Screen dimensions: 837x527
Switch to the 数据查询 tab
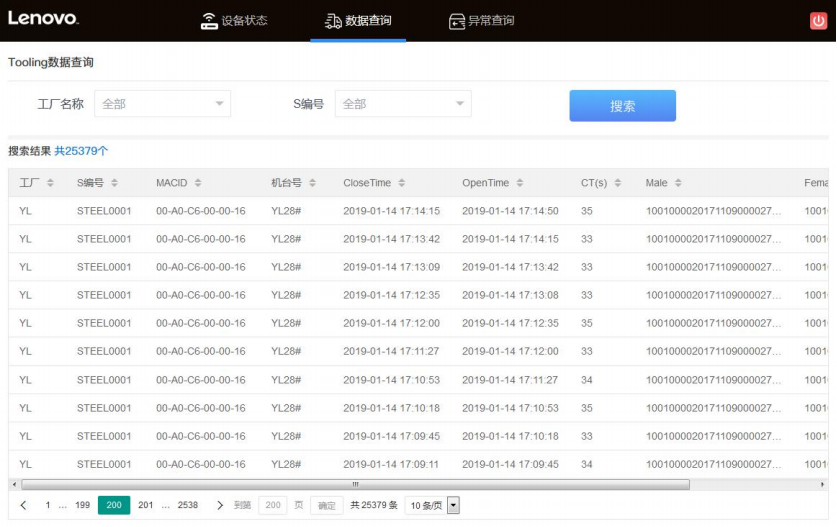click(358, 21)
